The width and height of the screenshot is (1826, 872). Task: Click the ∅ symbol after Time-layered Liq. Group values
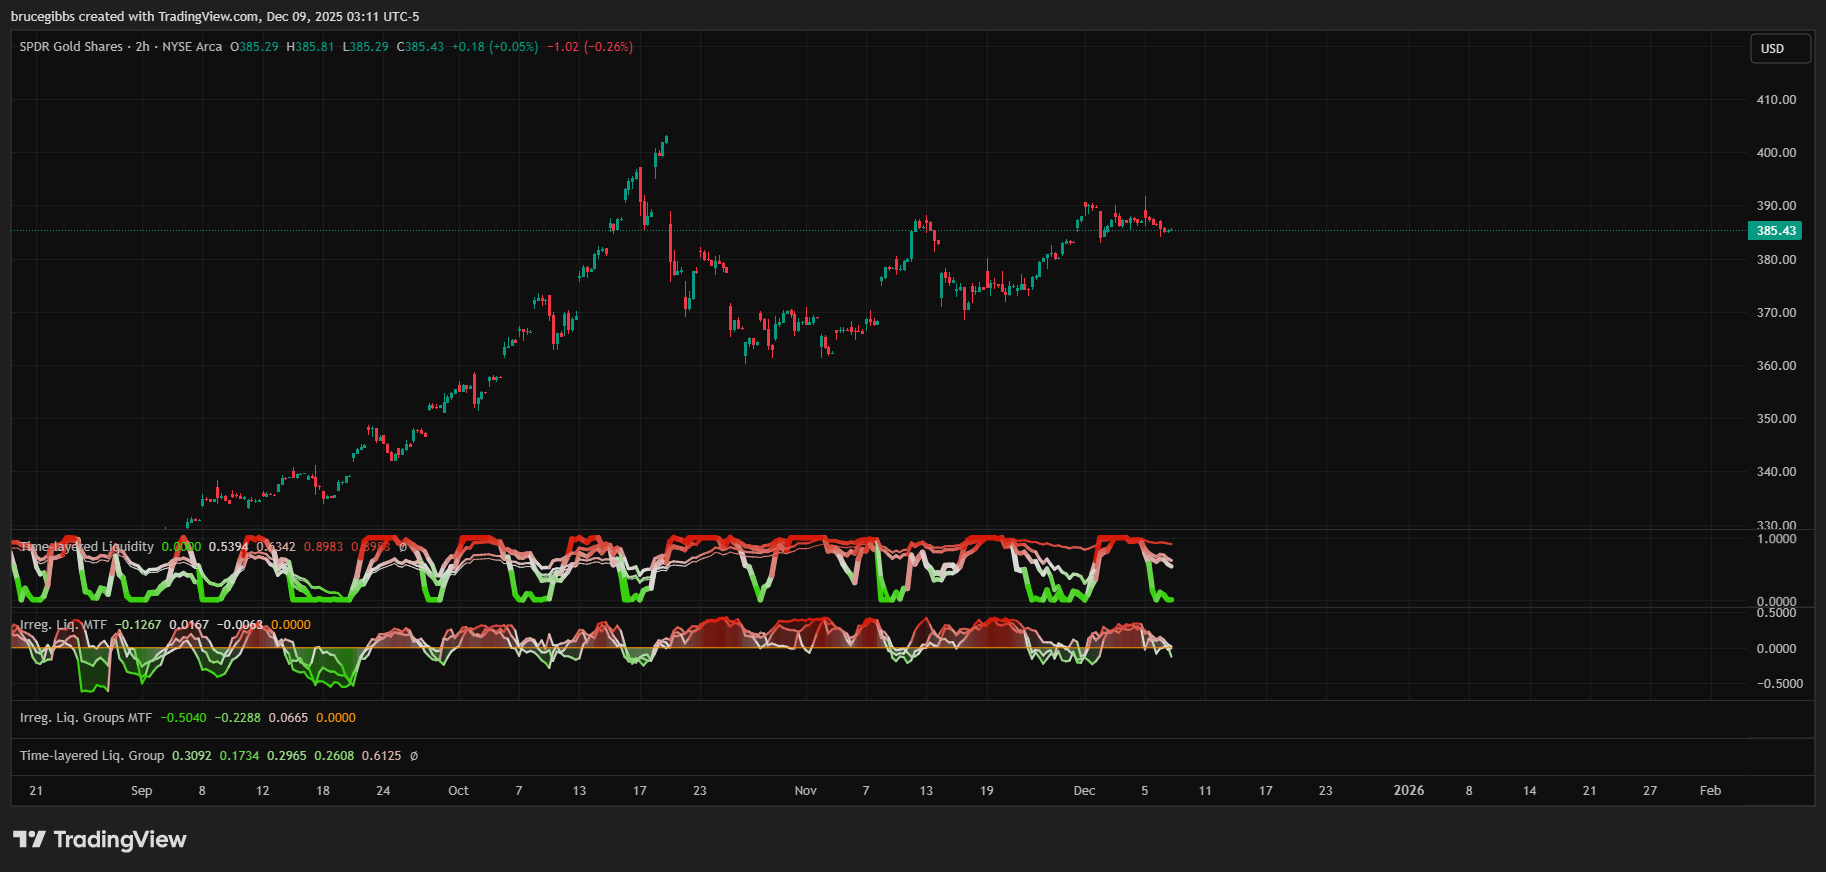tap(414, 756)
